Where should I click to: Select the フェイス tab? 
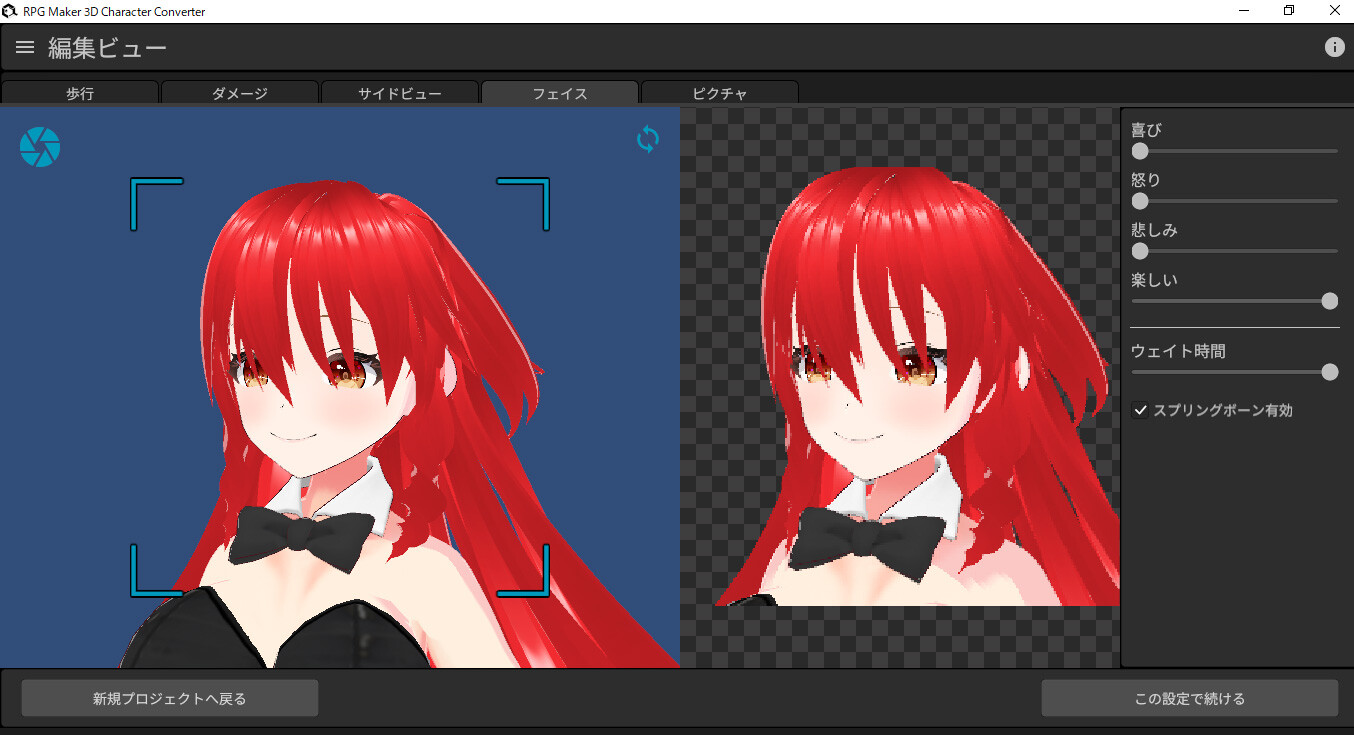(x=559, y=93)
